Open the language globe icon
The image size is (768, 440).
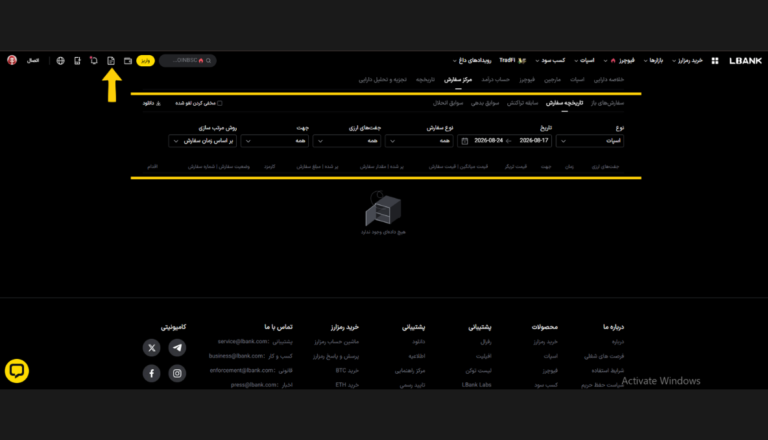[x=60, y=61]
